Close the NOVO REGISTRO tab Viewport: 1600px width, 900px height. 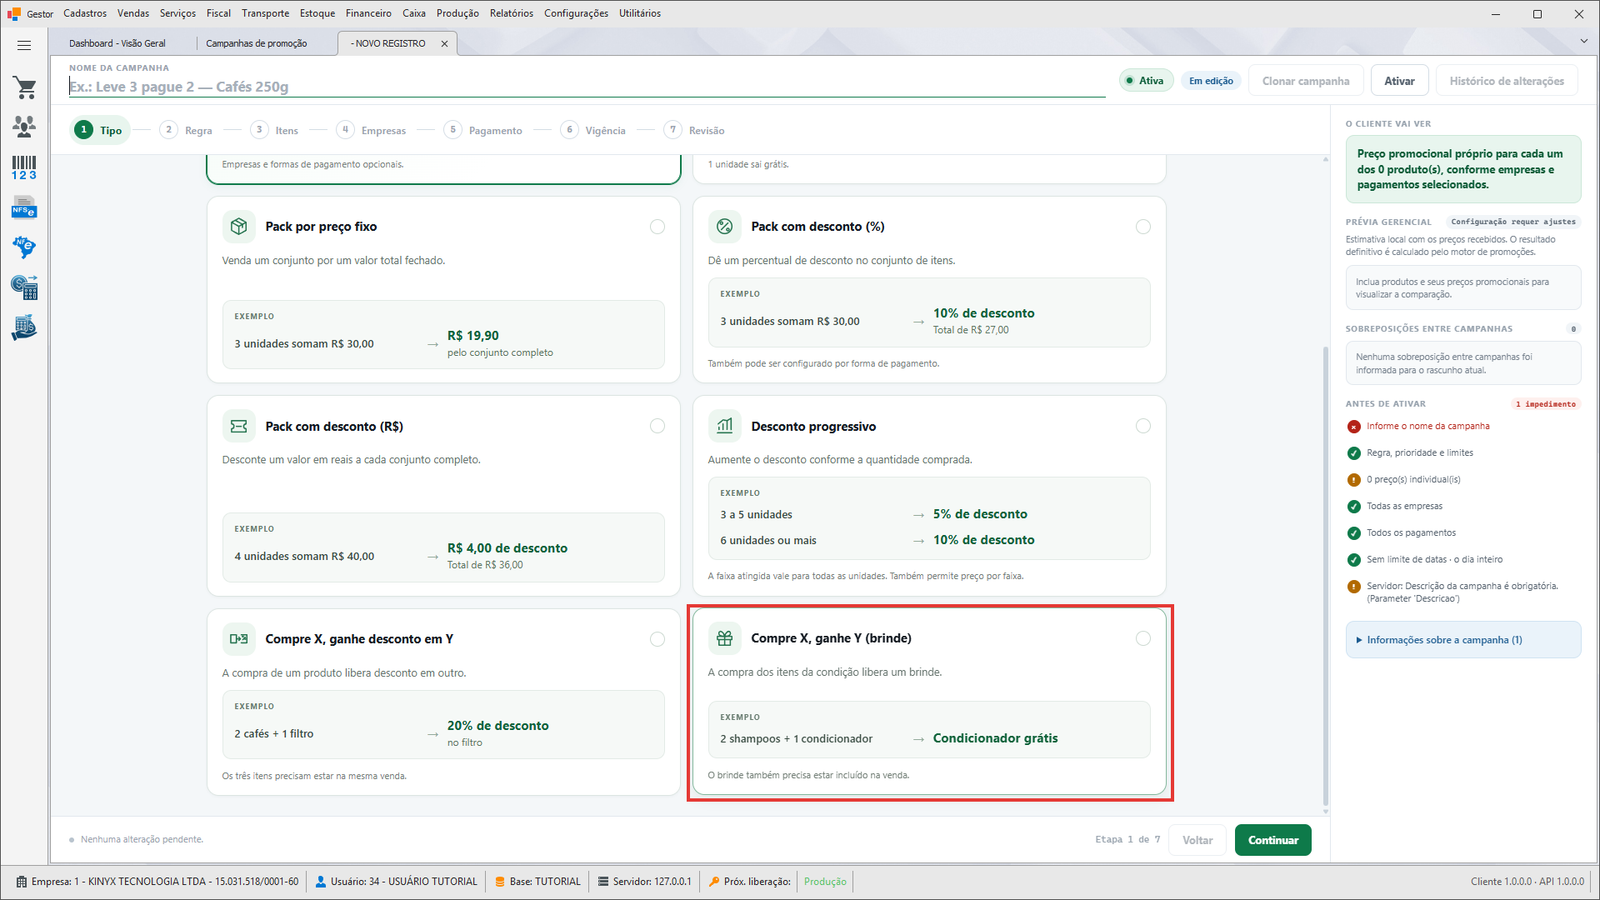pos(445,44)
